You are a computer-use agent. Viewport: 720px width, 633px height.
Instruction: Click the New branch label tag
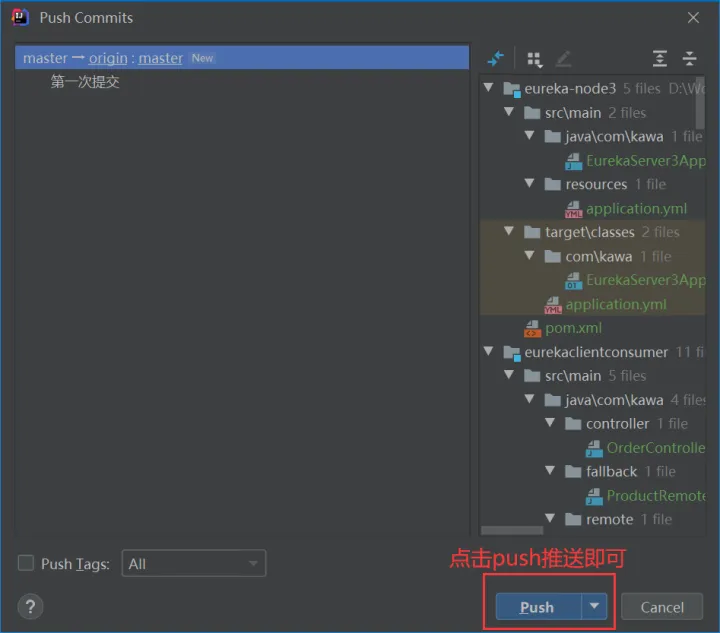[202, 58]
